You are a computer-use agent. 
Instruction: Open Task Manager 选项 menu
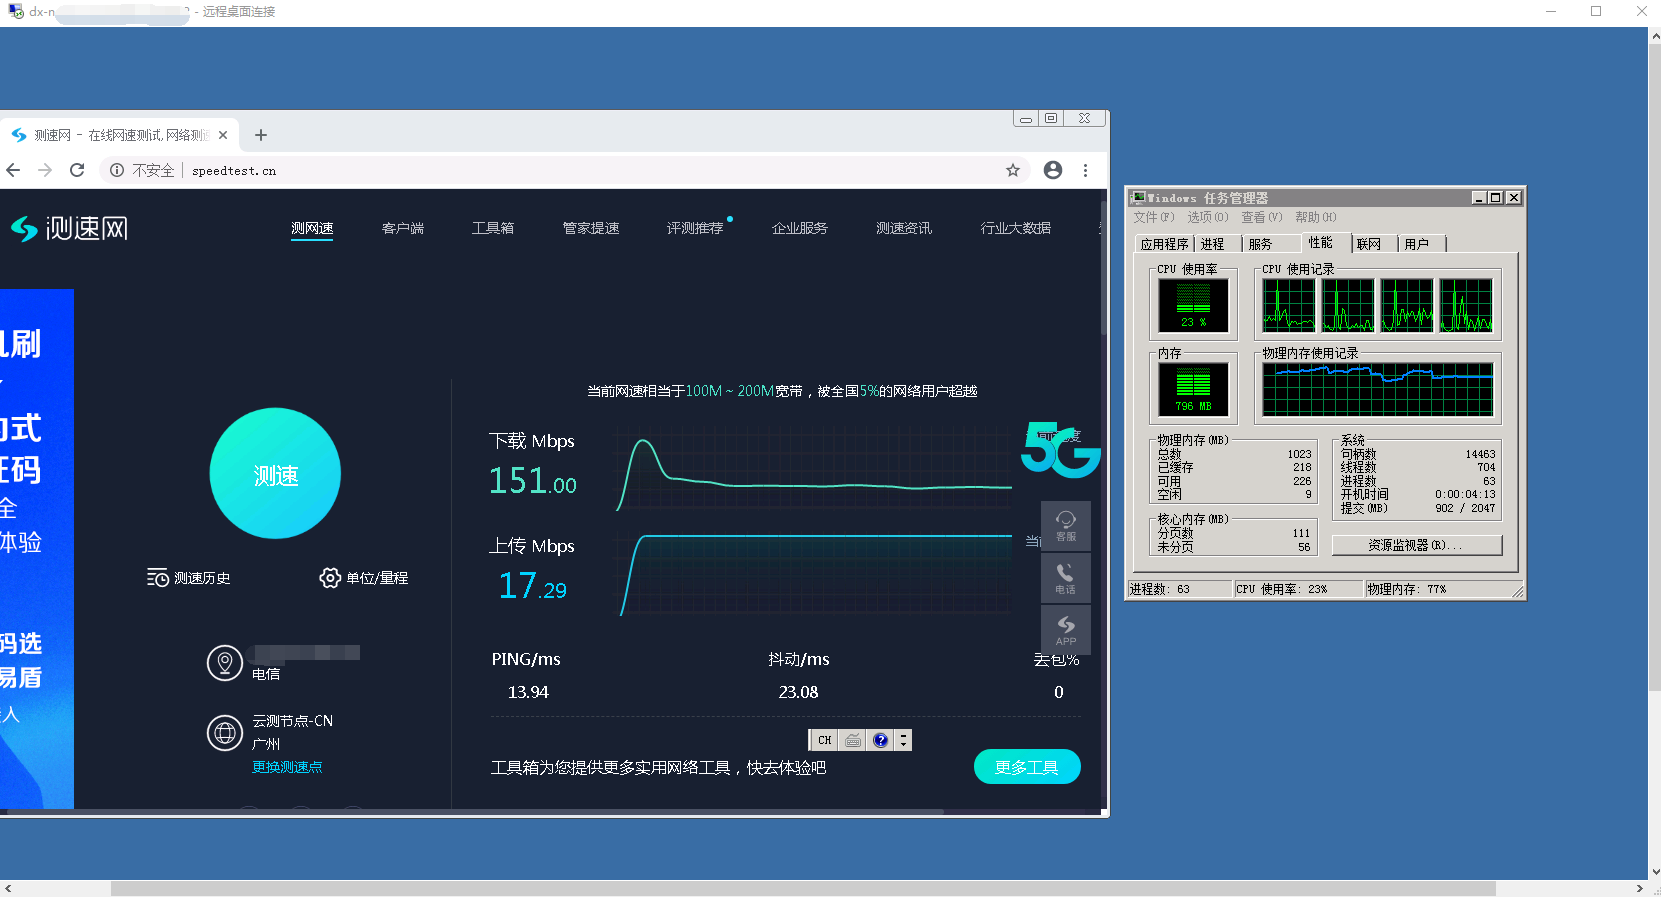pyautogui.click(x=1208, y=217)
